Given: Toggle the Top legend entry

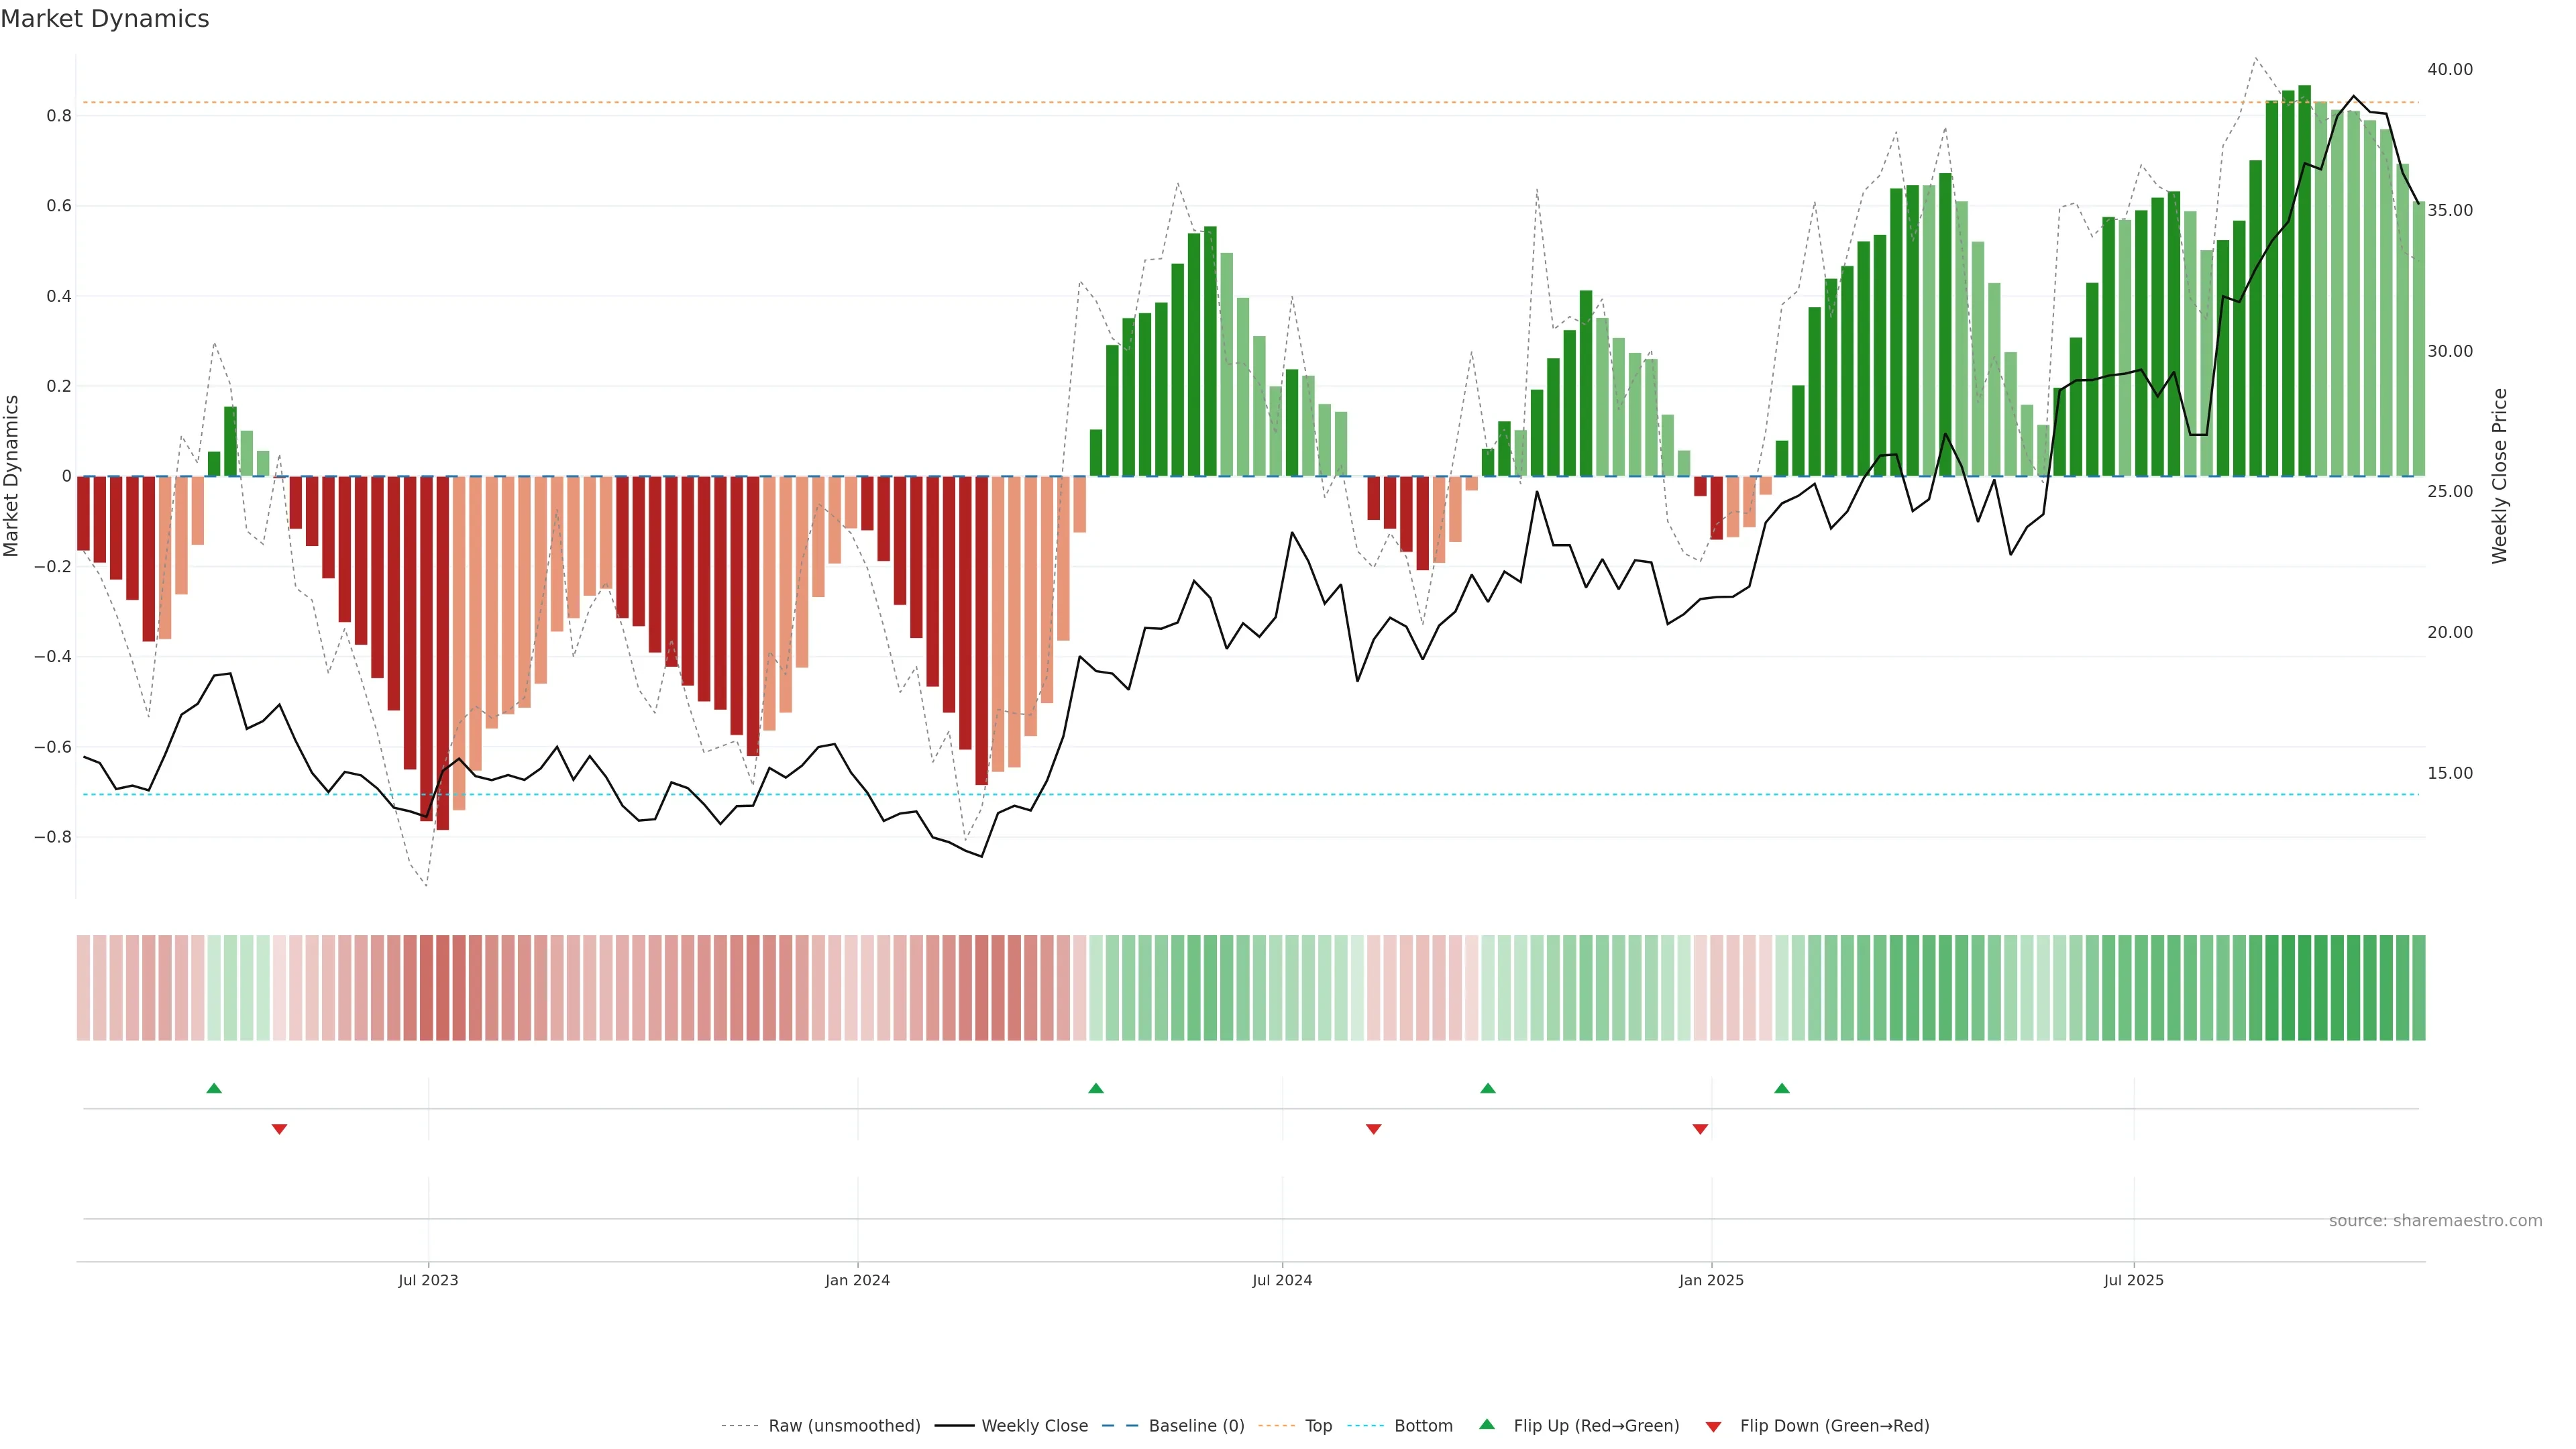Looking at the screenshot, I should pos(1318,1426).
